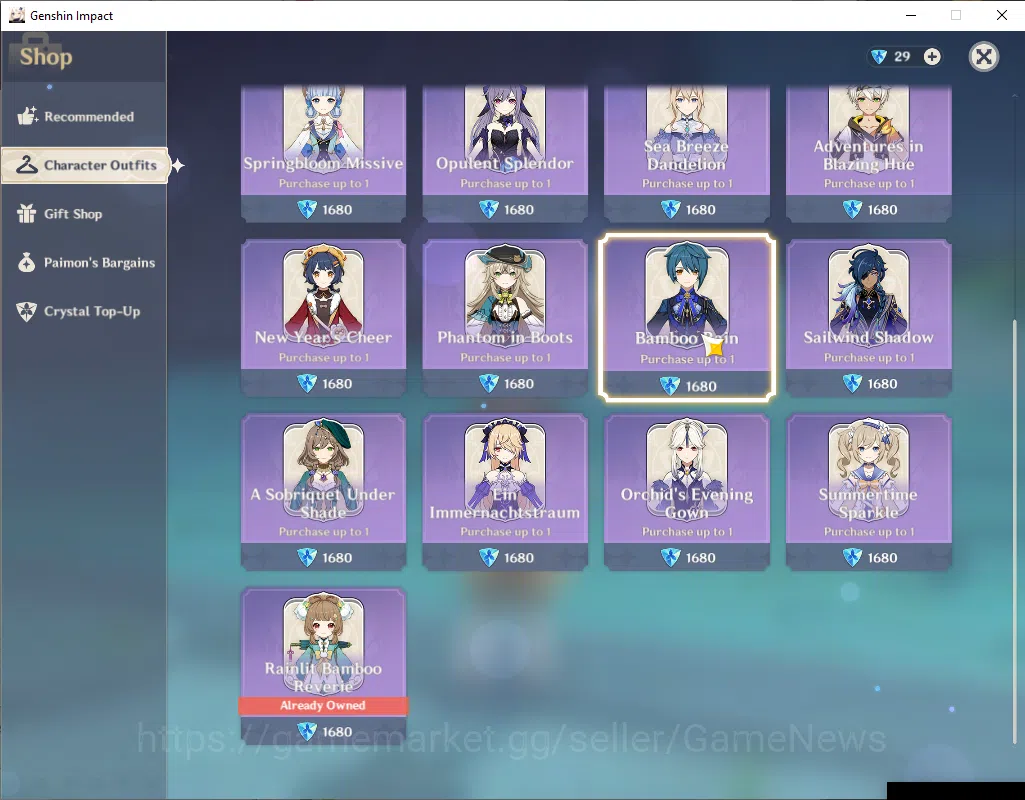The width and height of the screenshot is (1025, 800).
Task: Select Orchid's Evening Gown outfit
Action: click(687, 492)
